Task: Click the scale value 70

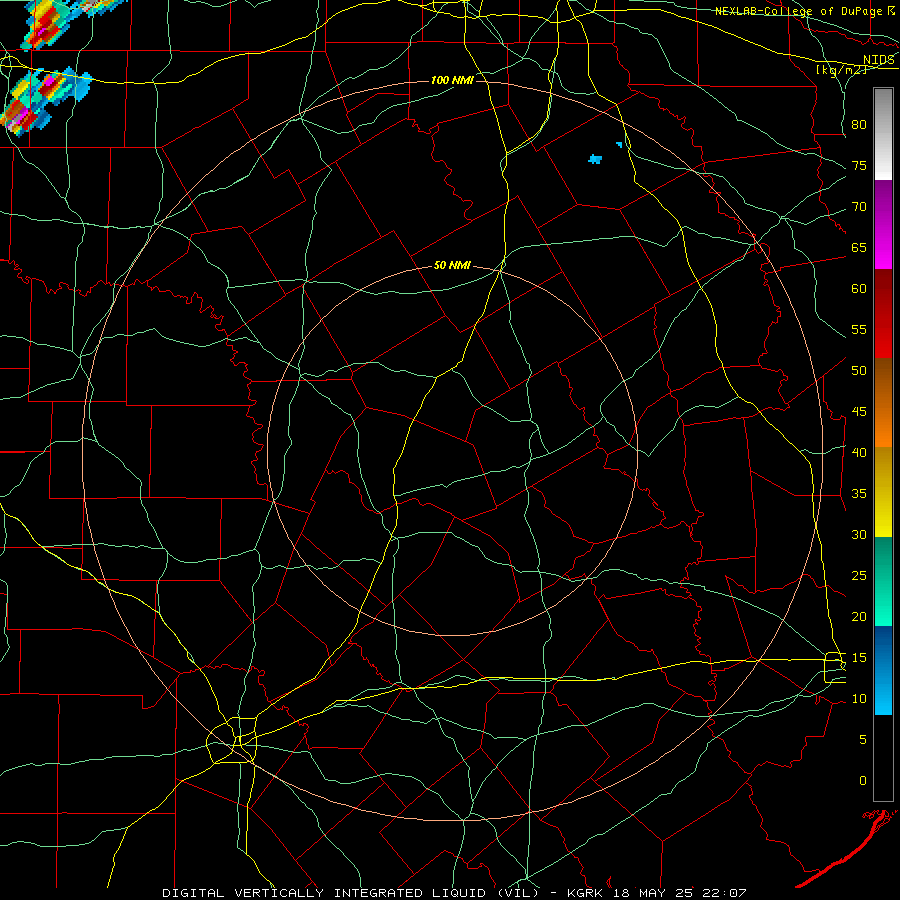Action: coord(859,207)
